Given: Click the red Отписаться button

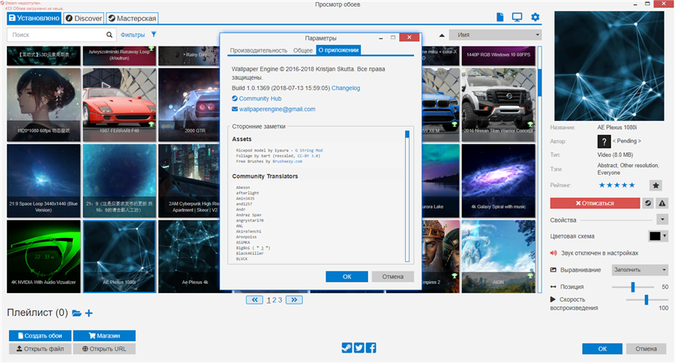Looking at the screenshot, I should (x=595, y=203).
